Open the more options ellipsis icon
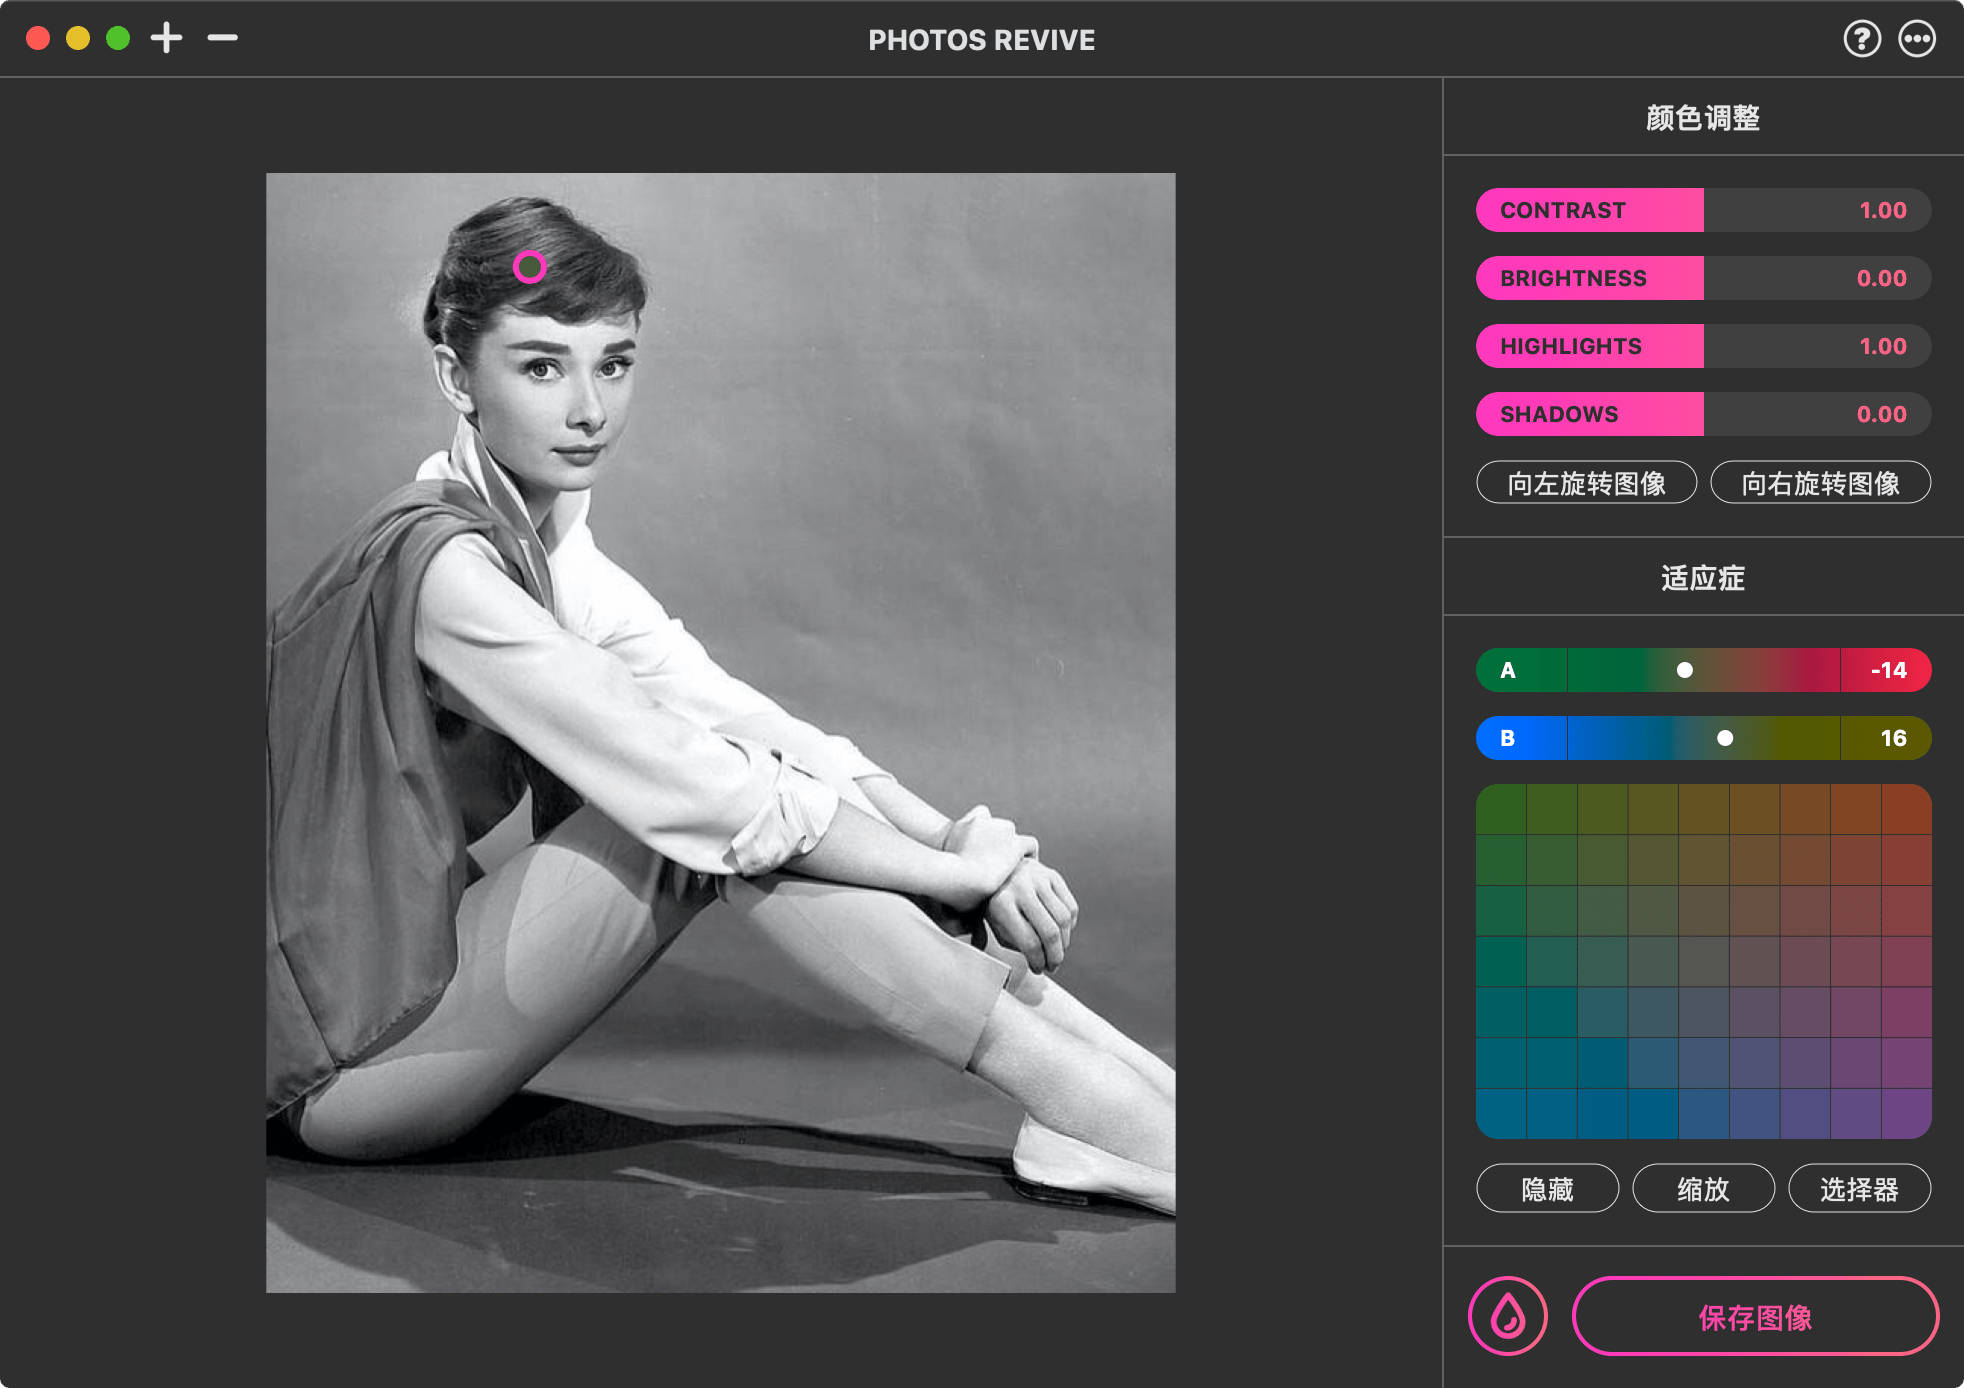This screenshot has height=1388, width=1964. [x=1917, y=39]
